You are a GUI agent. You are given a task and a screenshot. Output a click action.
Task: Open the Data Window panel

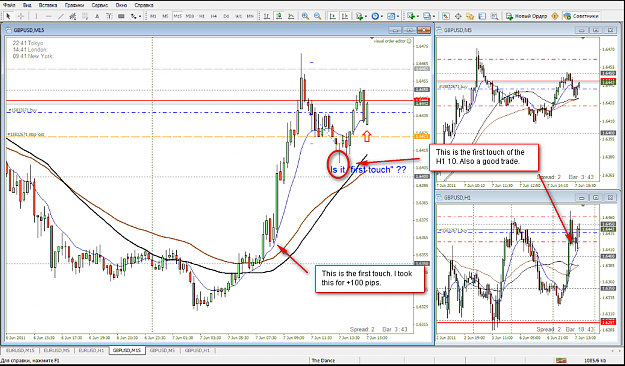coord(458,16)
